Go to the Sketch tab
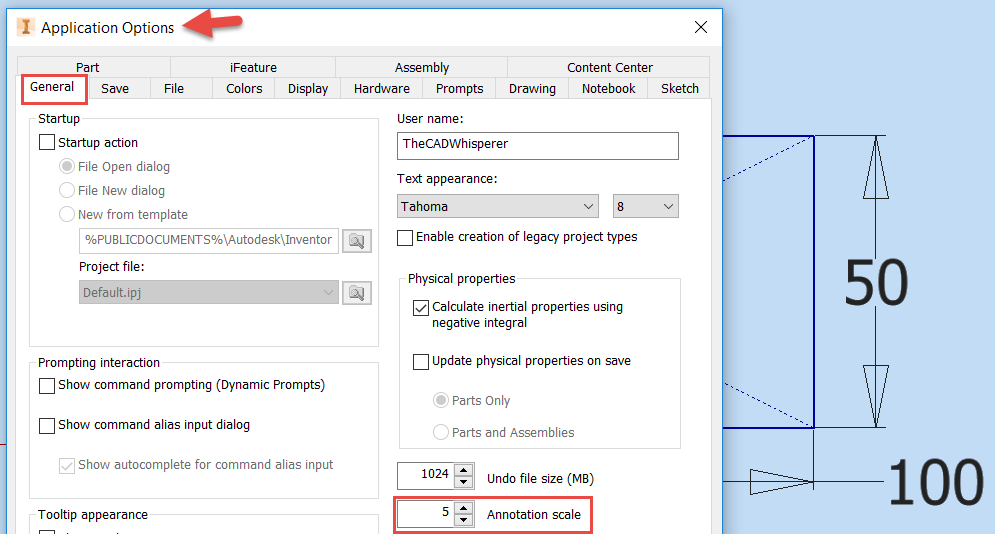 [x=680, y=89]
